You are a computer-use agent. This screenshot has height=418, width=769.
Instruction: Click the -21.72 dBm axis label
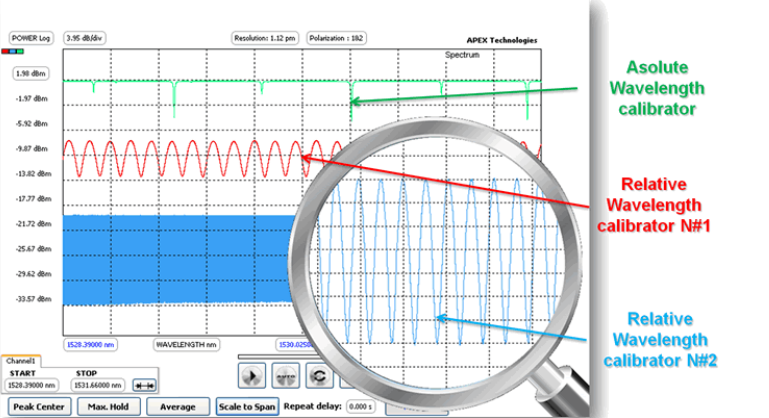33,224
